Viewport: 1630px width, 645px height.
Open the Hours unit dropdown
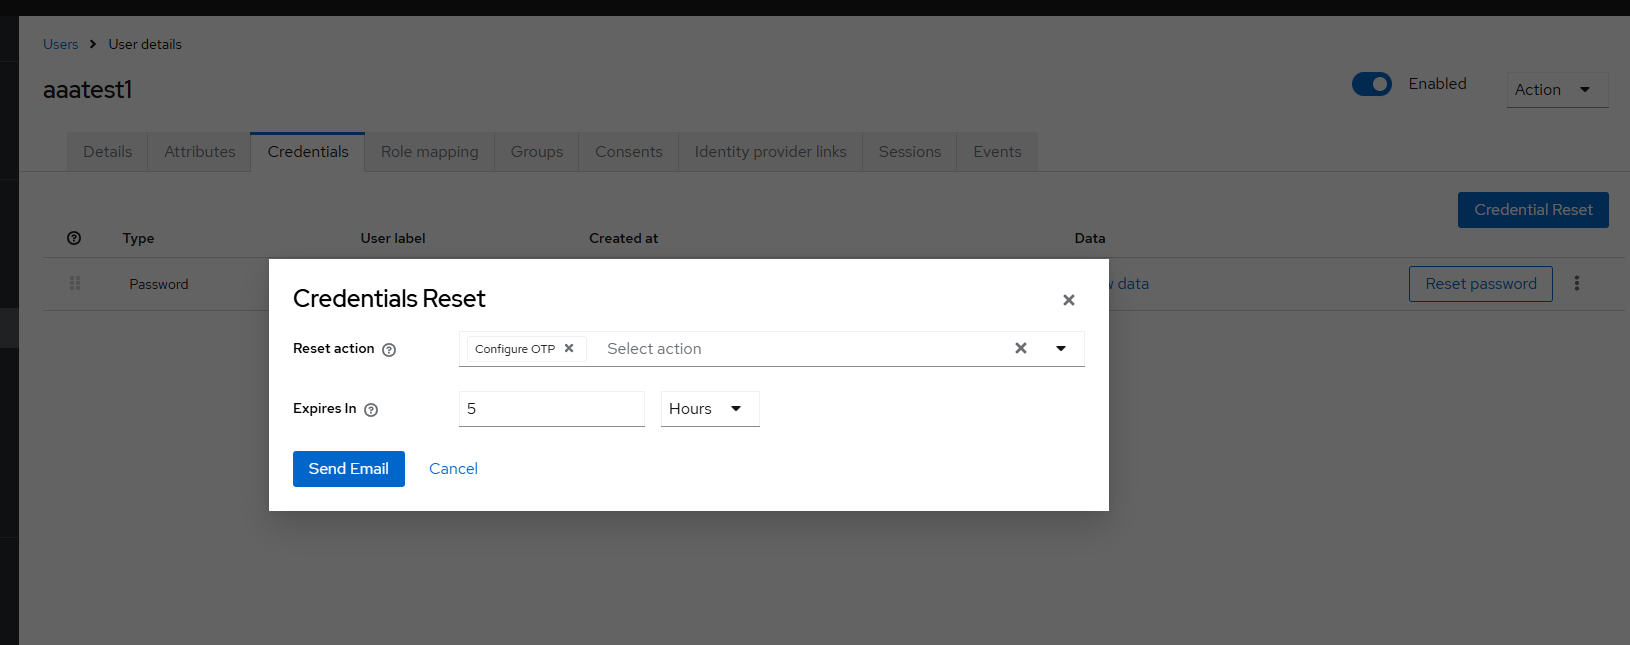click(709, 409)
